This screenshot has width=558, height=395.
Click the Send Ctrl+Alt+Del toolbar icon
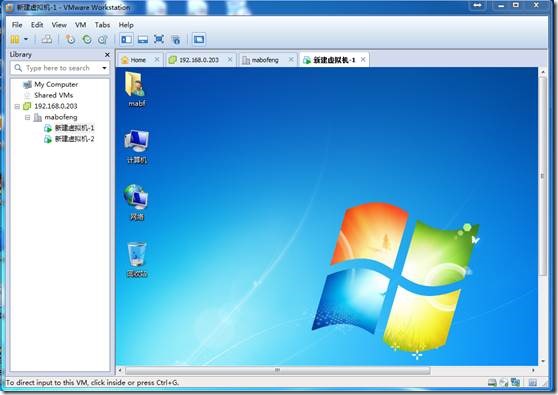47,39
